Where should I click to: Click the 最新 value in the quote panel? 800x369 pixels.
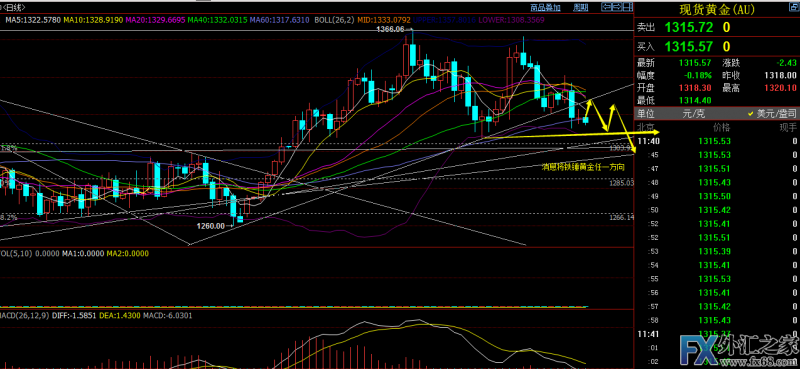tap(695, 63)
